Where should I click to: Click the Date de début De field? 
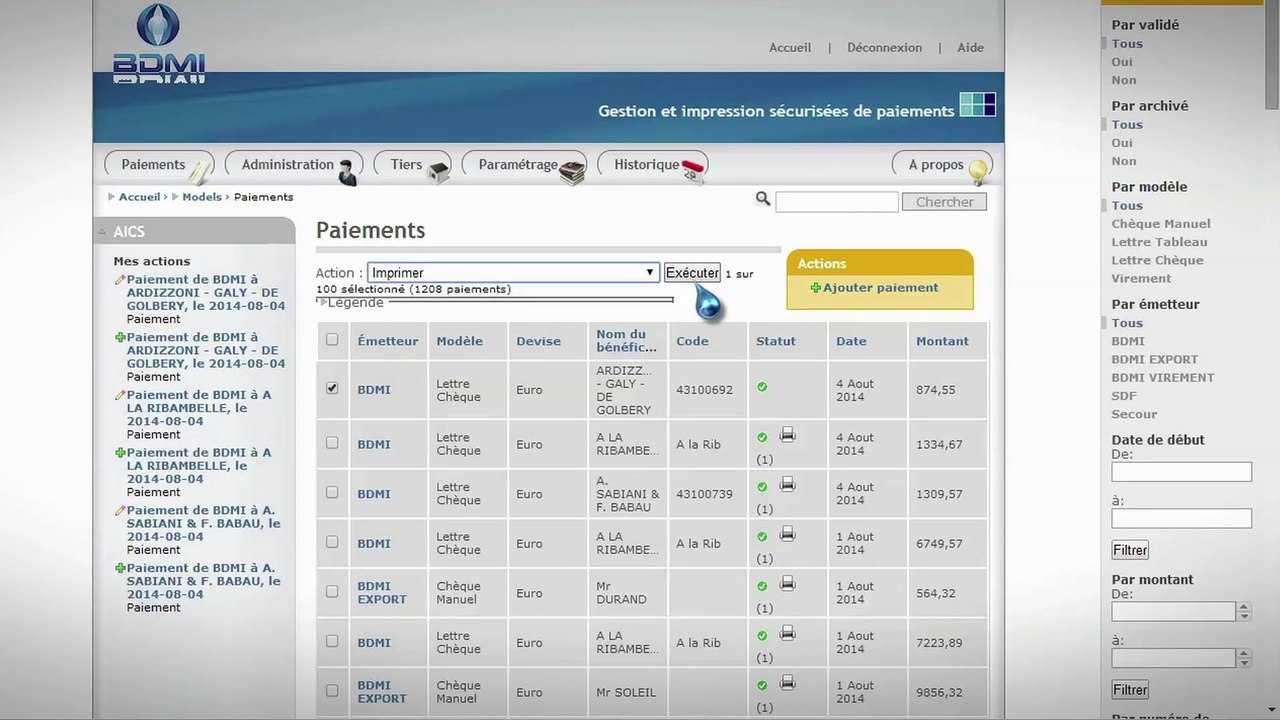pyautogui.click(x=1181, y=472)
